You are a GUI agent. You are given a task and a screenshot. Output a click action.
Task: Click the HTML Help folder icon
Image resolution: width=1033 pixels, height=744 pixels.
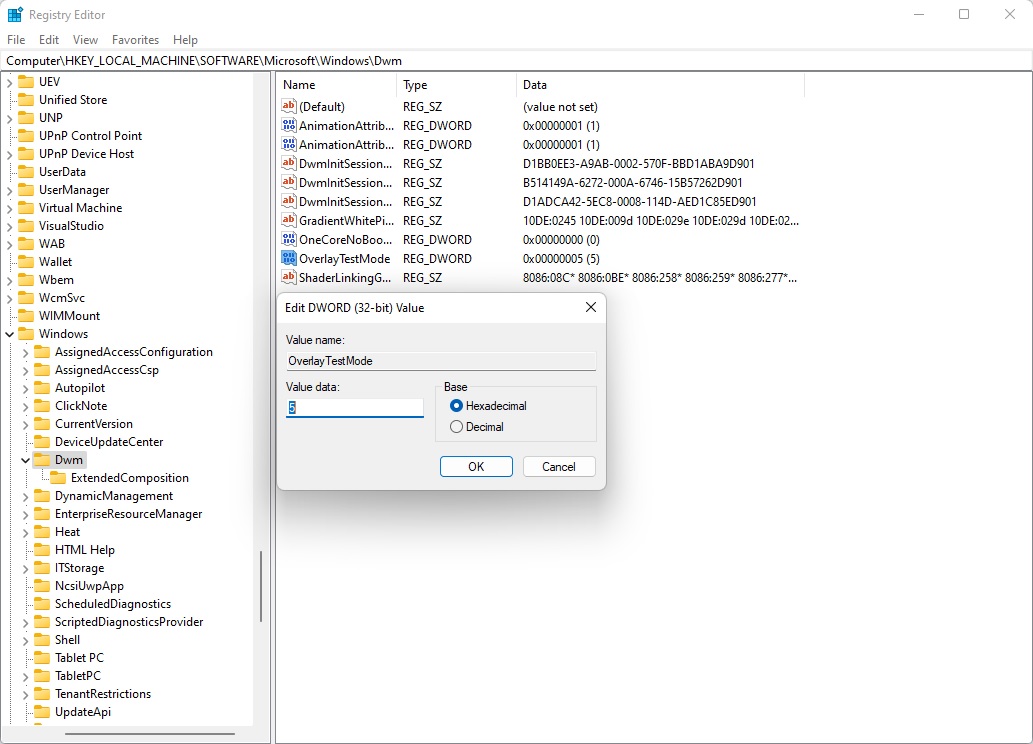click(42, 550)
